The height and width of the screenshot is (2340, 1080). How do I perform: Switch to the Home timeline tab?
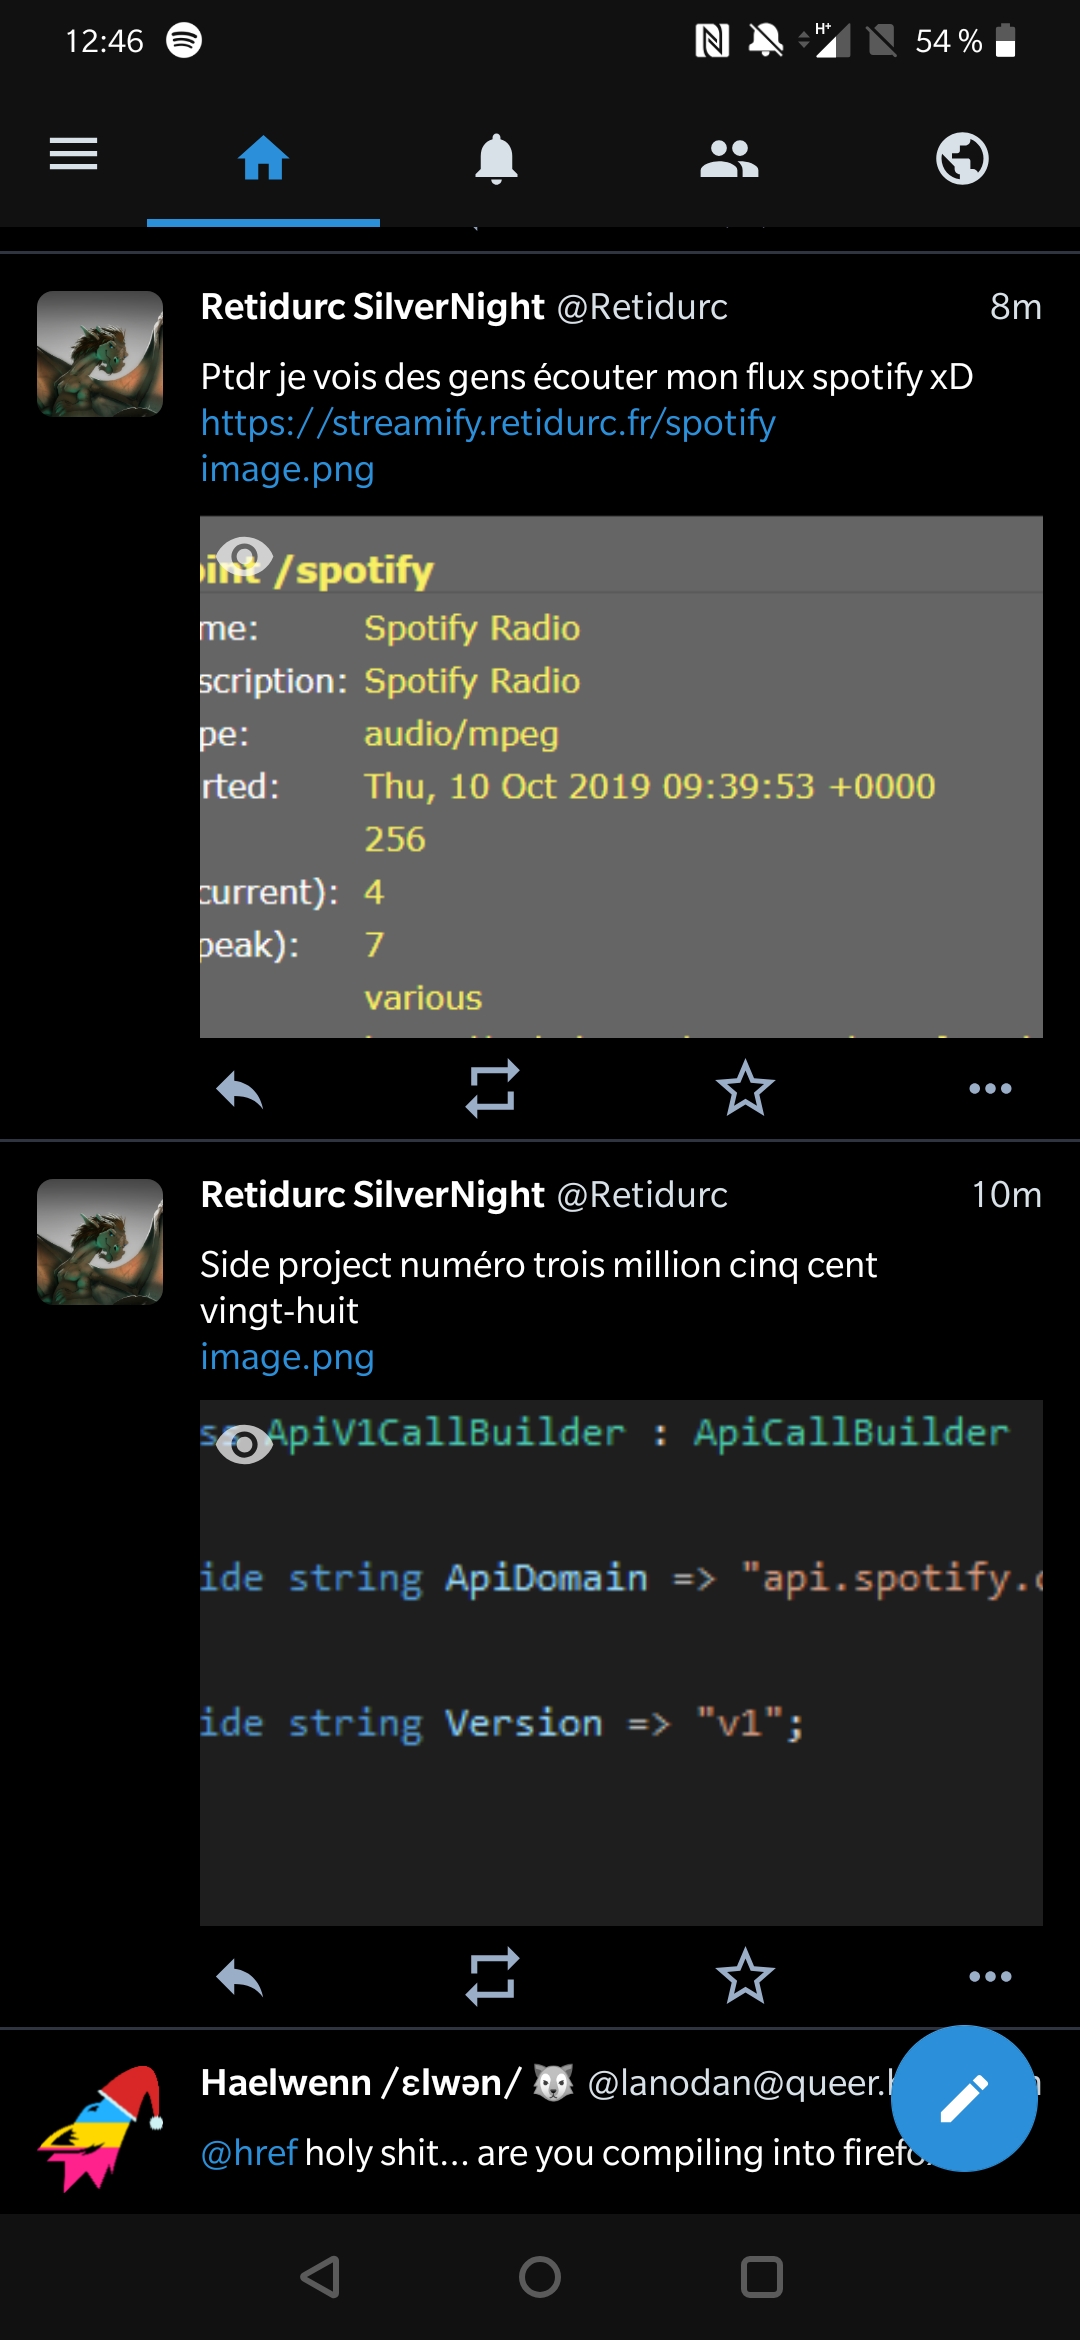[263, 158]
